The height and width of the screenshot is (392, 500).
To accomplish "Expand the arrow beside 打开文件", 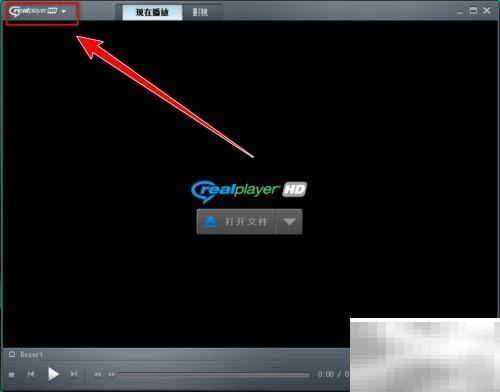I will 289,222.
